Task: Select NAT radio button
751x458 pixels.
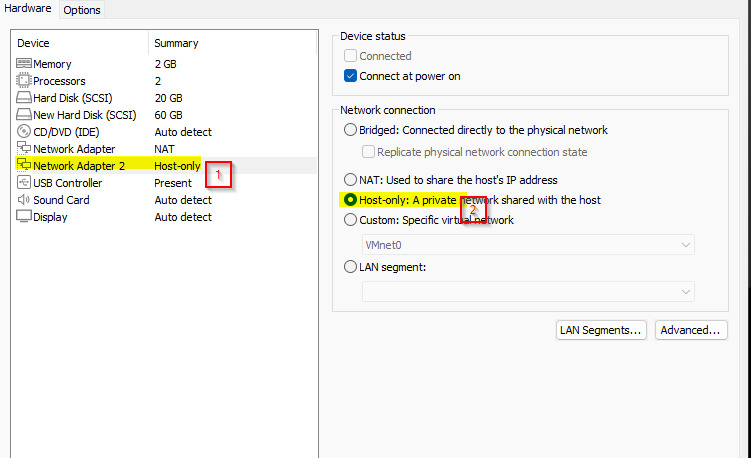Action: pyautogui.click(x=351, y=180)
